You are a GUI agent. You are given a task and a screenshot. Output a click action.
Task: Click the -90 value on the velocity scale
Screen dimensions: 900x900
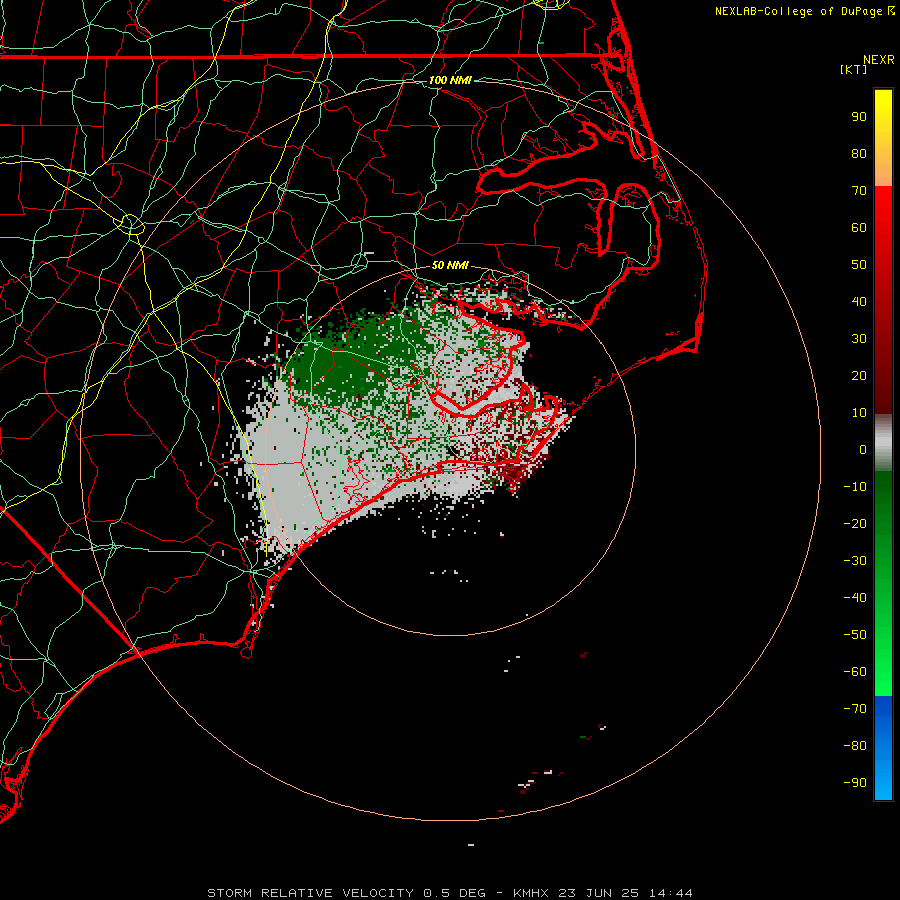pos(855,783)
